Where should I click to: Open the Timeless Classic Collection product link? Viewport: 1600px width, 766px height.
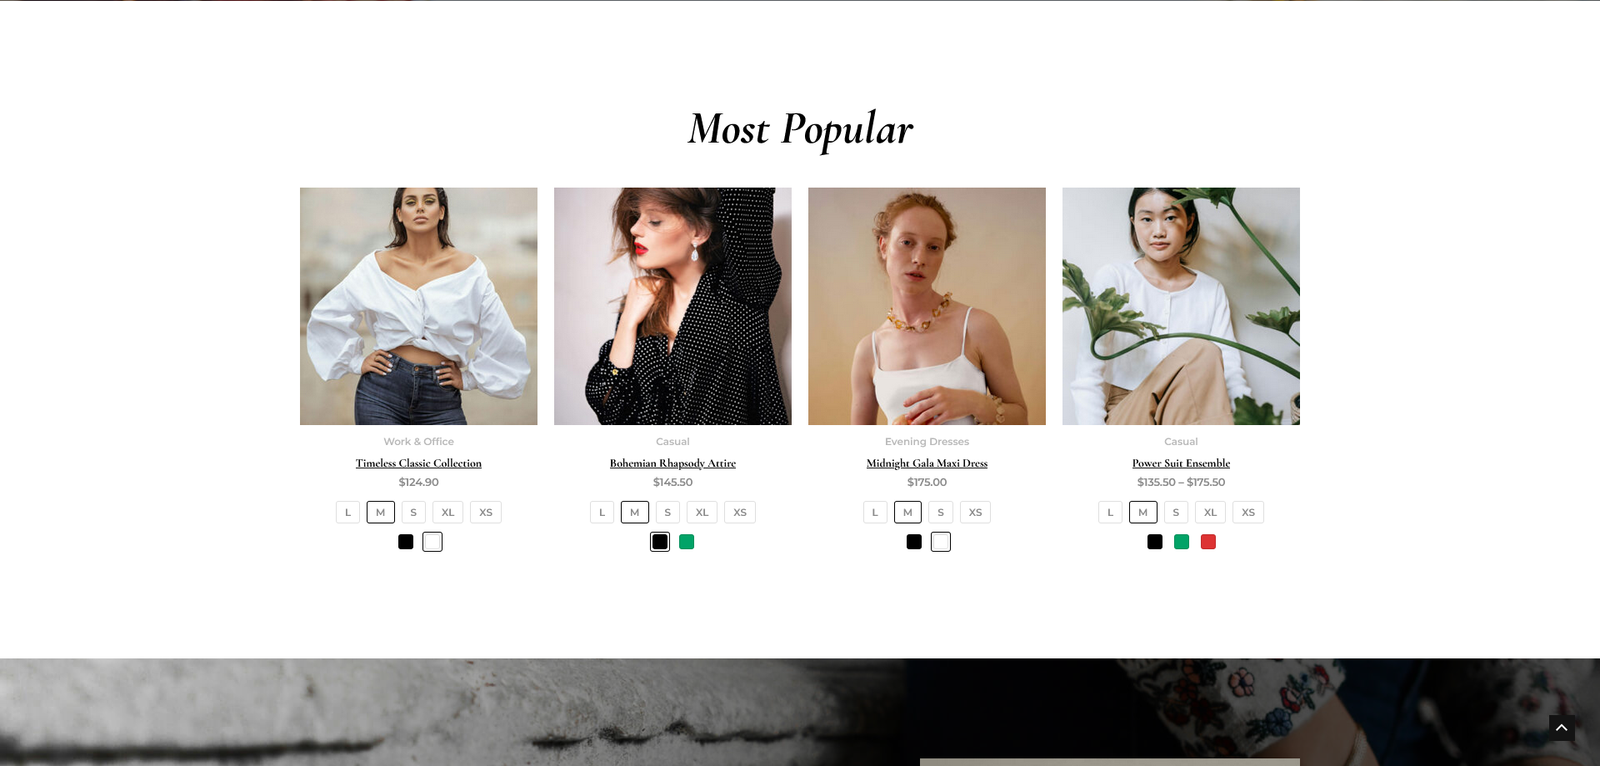pyautogui.click(x=419, y=463)
